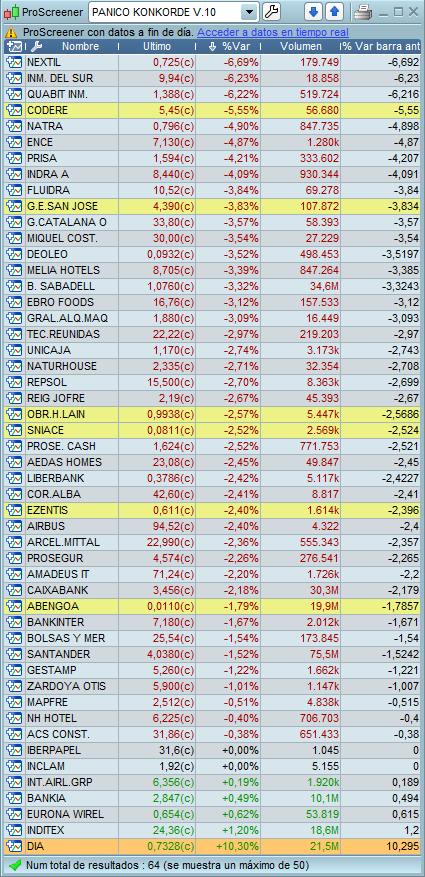Open chart icon for CODERE row

pos(13,111)
